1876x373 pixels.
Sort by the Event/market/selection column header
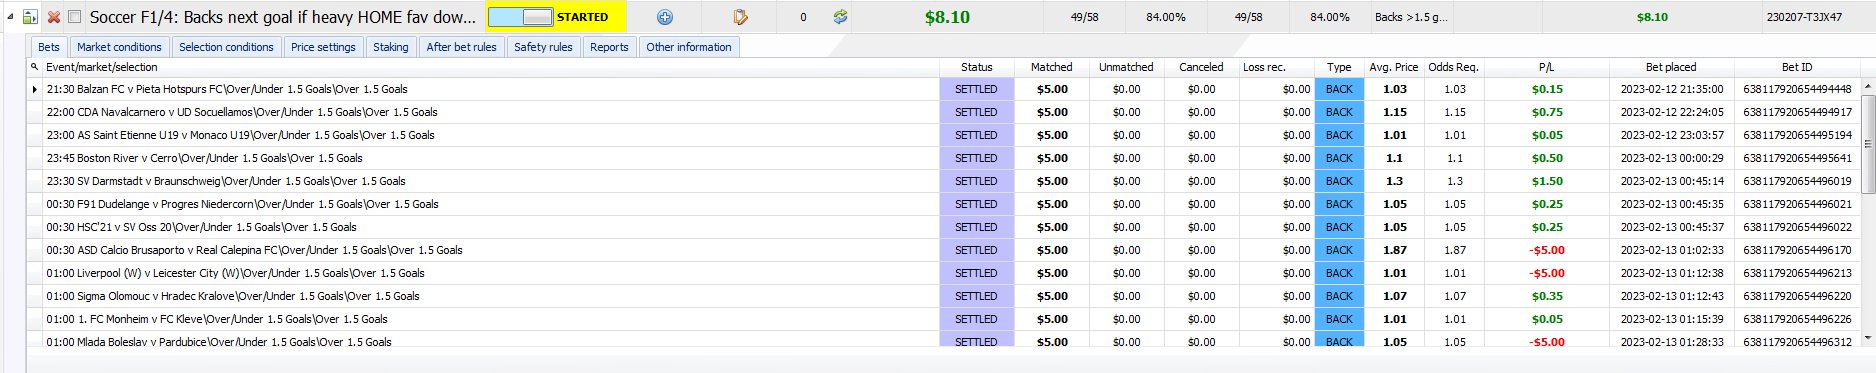tap(490, 67)
